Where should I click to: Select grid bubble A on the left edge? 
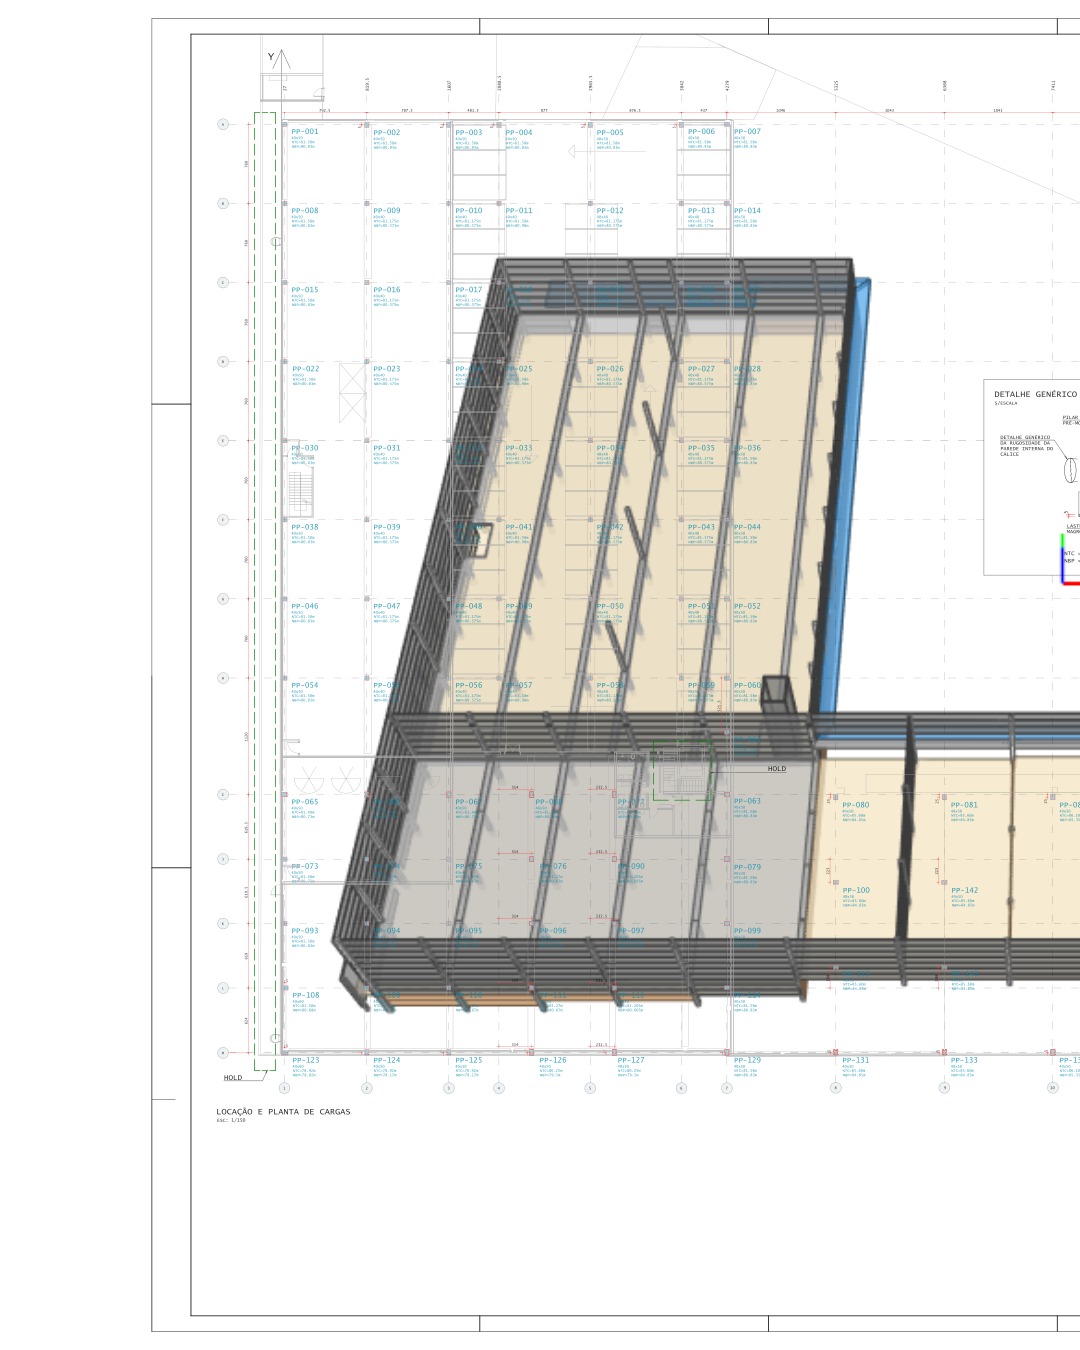point(222,123)
